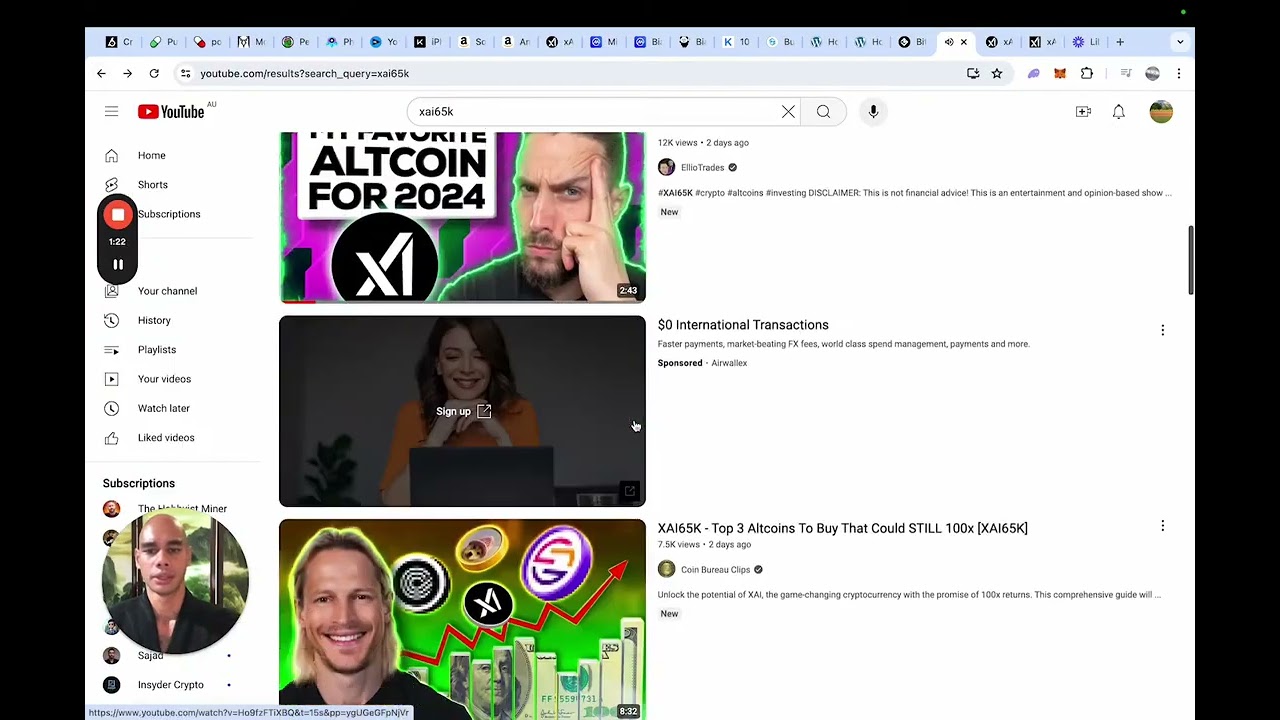Close the active YouTube tab

[x=964, y=42]
